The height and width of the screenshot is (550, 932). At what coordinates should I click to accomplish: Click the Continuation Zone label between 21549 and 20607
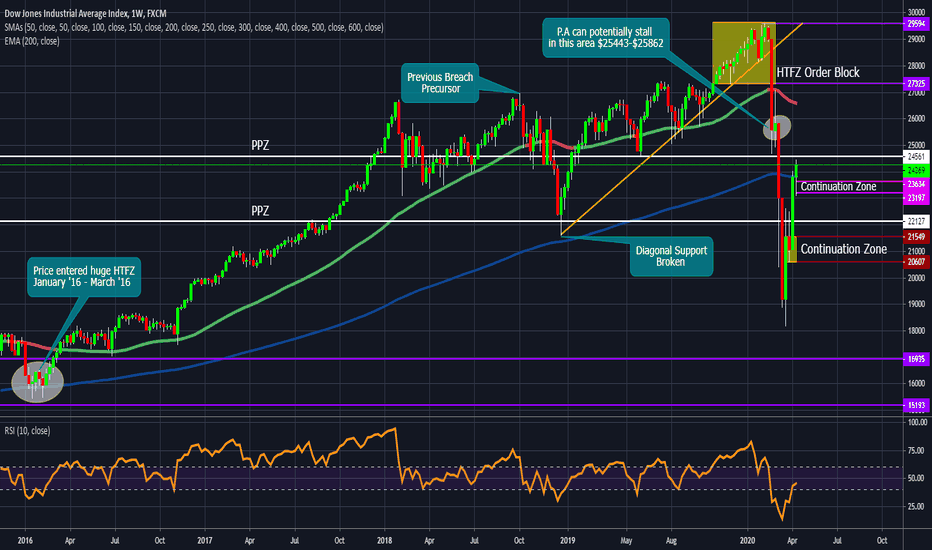click(843, 249)
